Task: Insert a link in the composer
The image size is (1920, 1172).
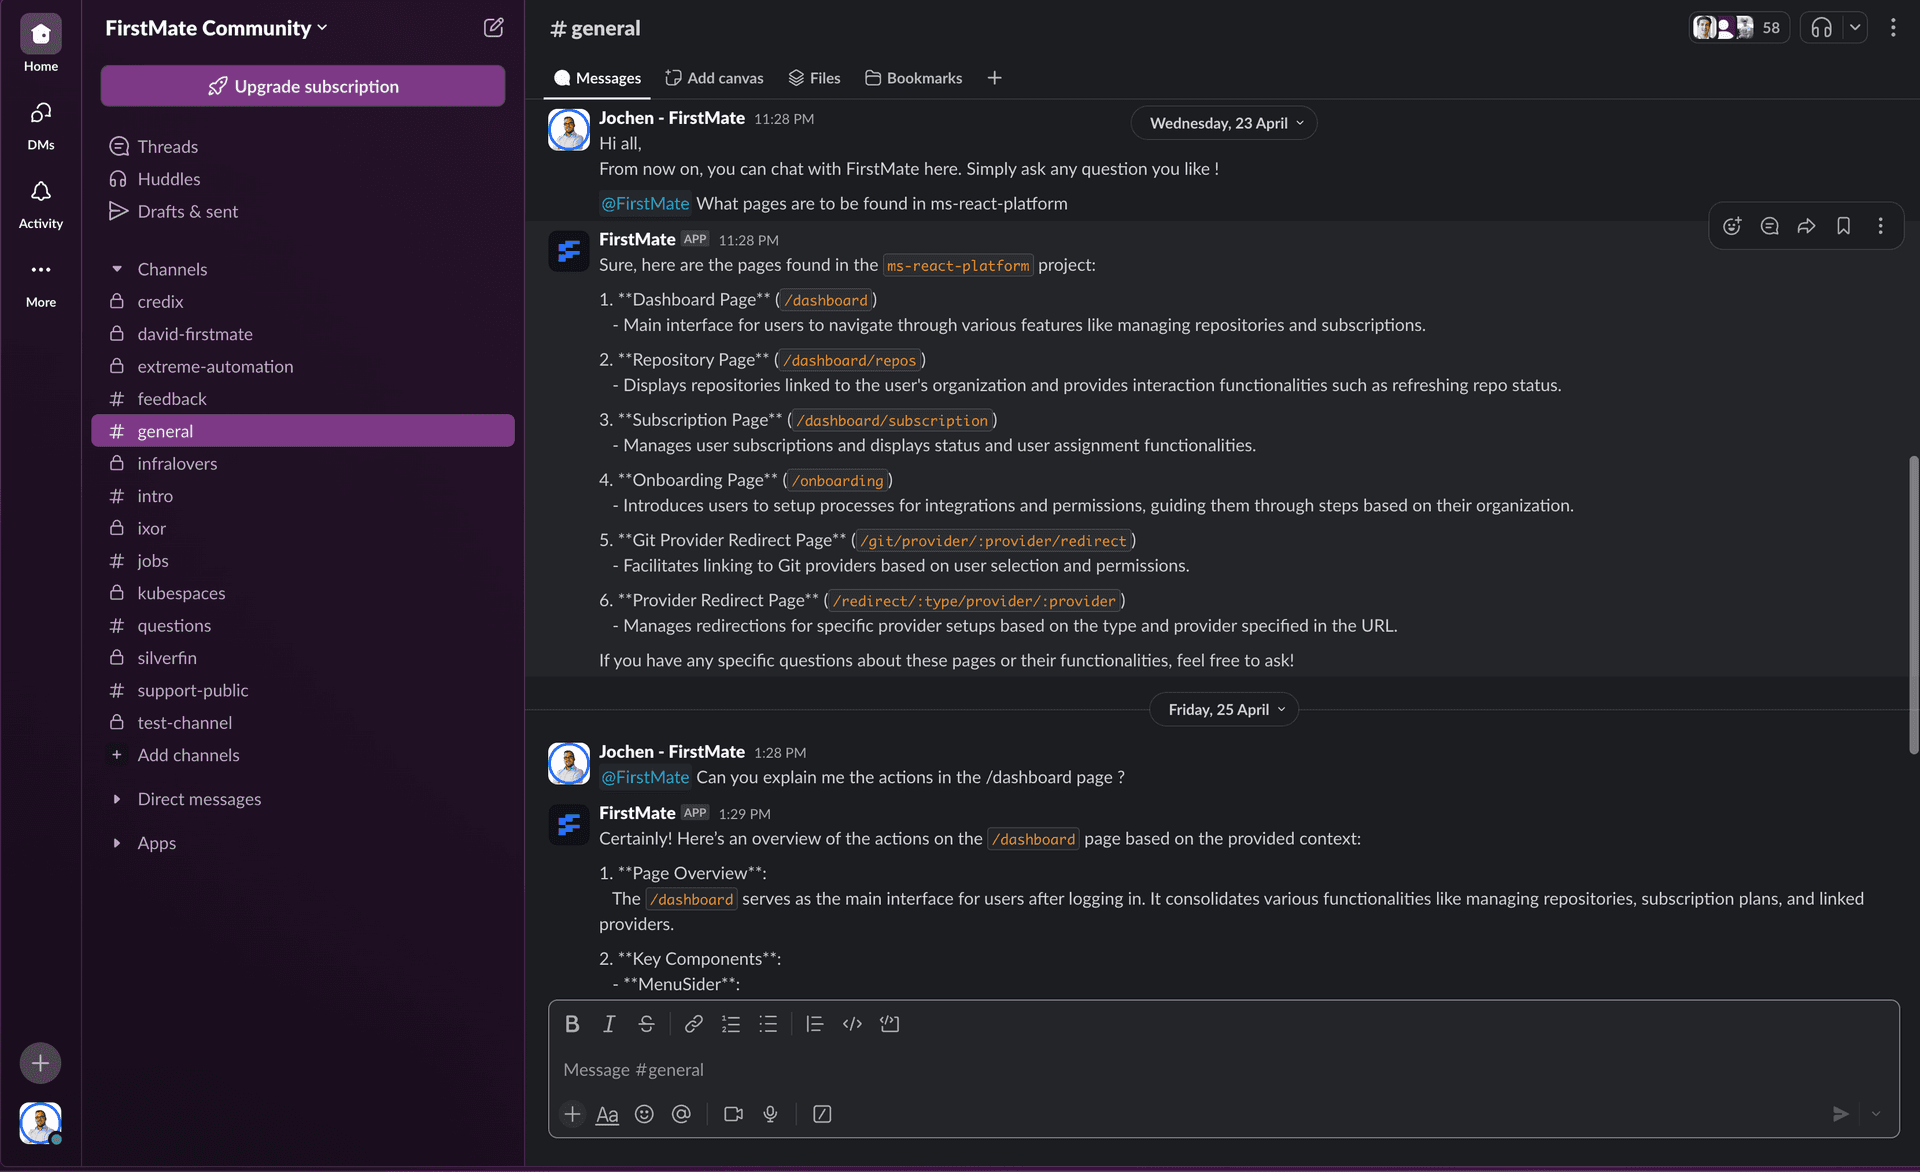Action: [693, 1024]
